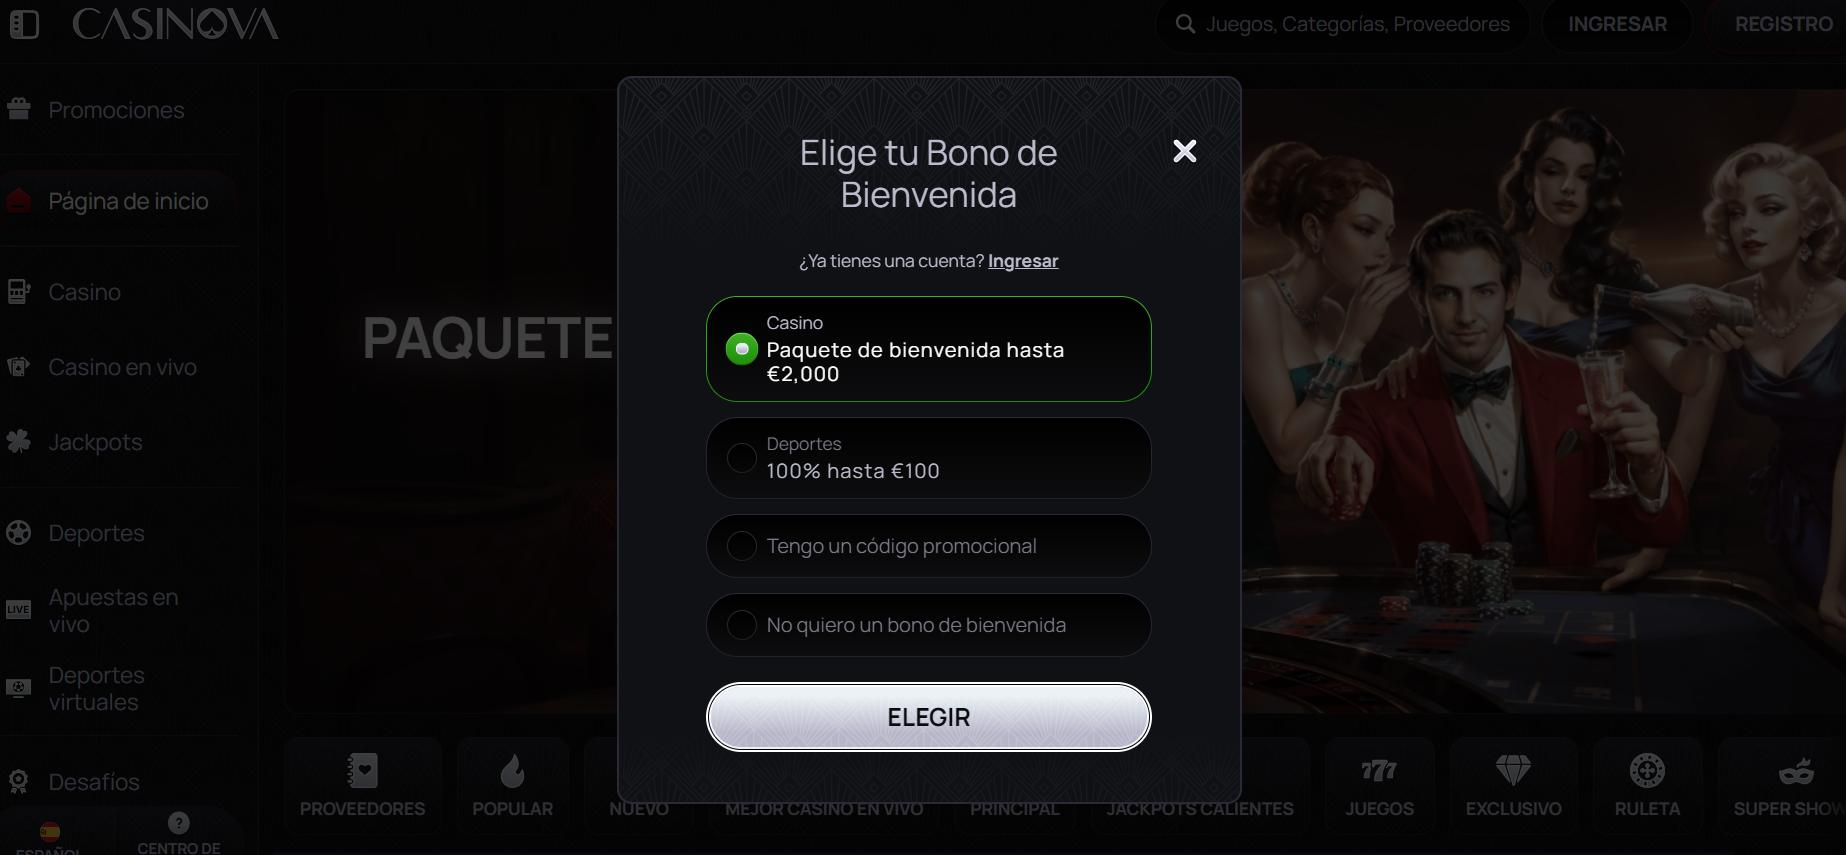Close the welcome bonus dialog

point(1185,151)
